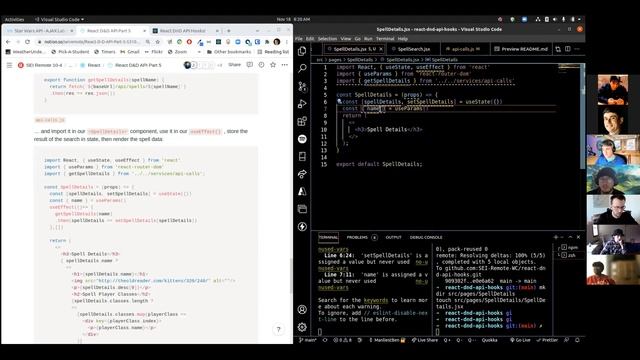The image size is (640, 360).
Task: Click the Share button in Notion
Action: coord(234,65)
